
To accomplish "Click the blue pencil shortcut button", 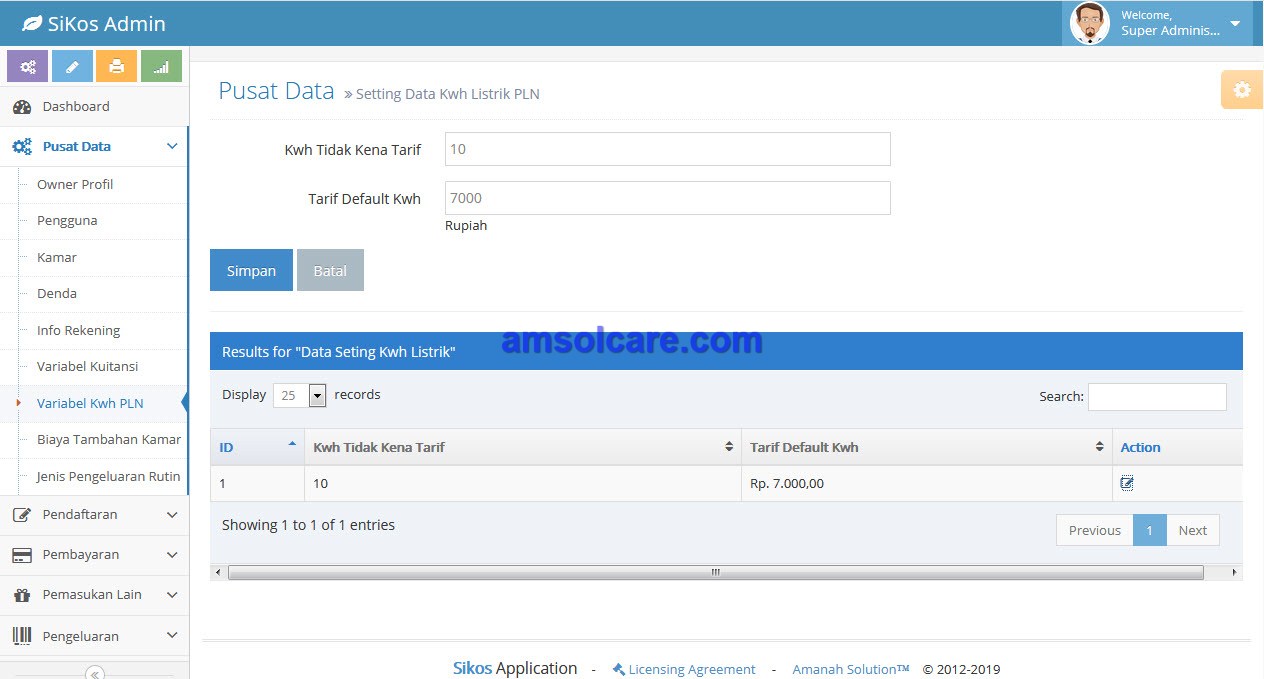I will coord(72,66).
